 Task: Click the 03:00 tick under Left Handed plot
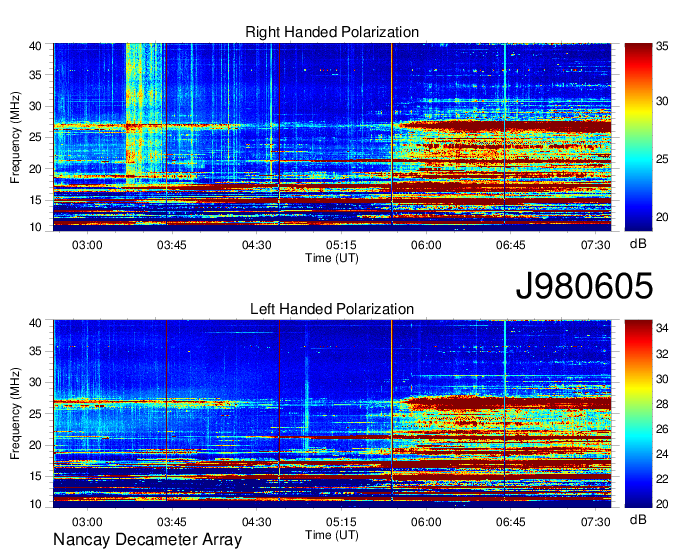tap(87, 522)
